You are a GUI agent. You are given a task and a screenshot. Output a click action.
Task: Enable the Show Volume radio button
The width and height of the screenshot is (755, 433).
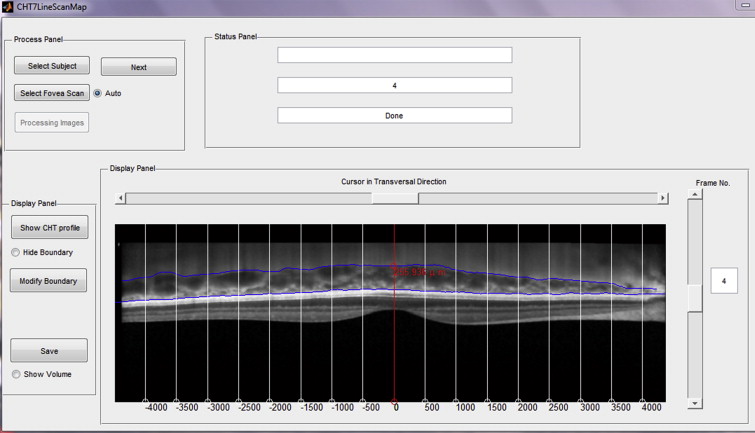[x=16, y=374]
